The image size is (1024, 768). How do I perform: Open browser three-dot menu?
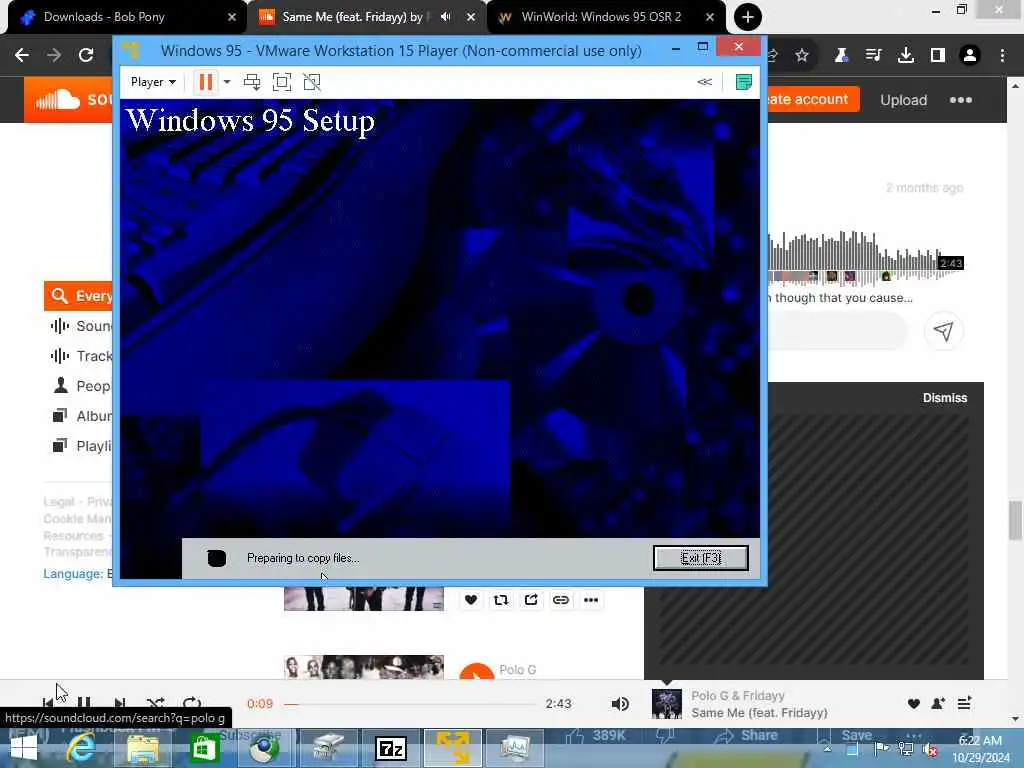tap(1002, 56)
